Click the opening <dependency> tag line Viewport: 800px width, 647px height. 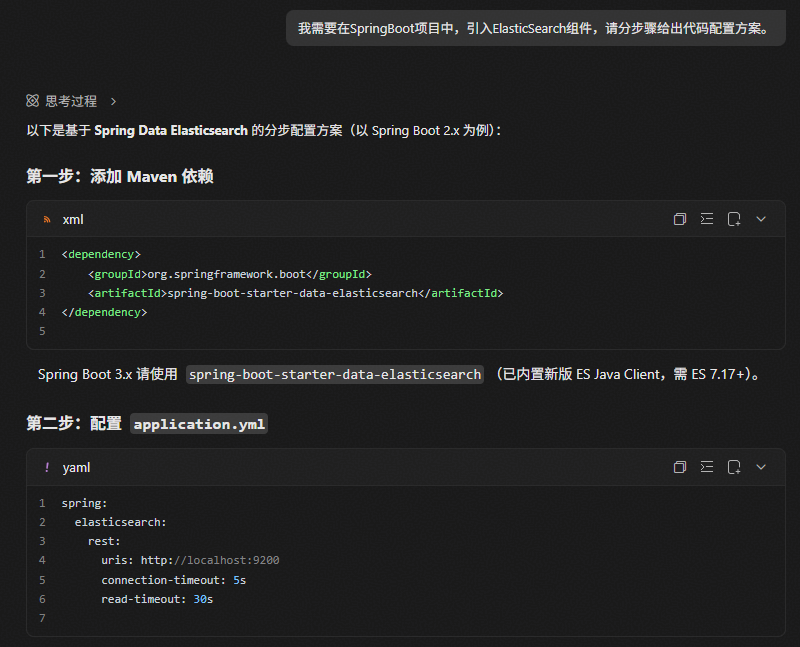point(101,254)
